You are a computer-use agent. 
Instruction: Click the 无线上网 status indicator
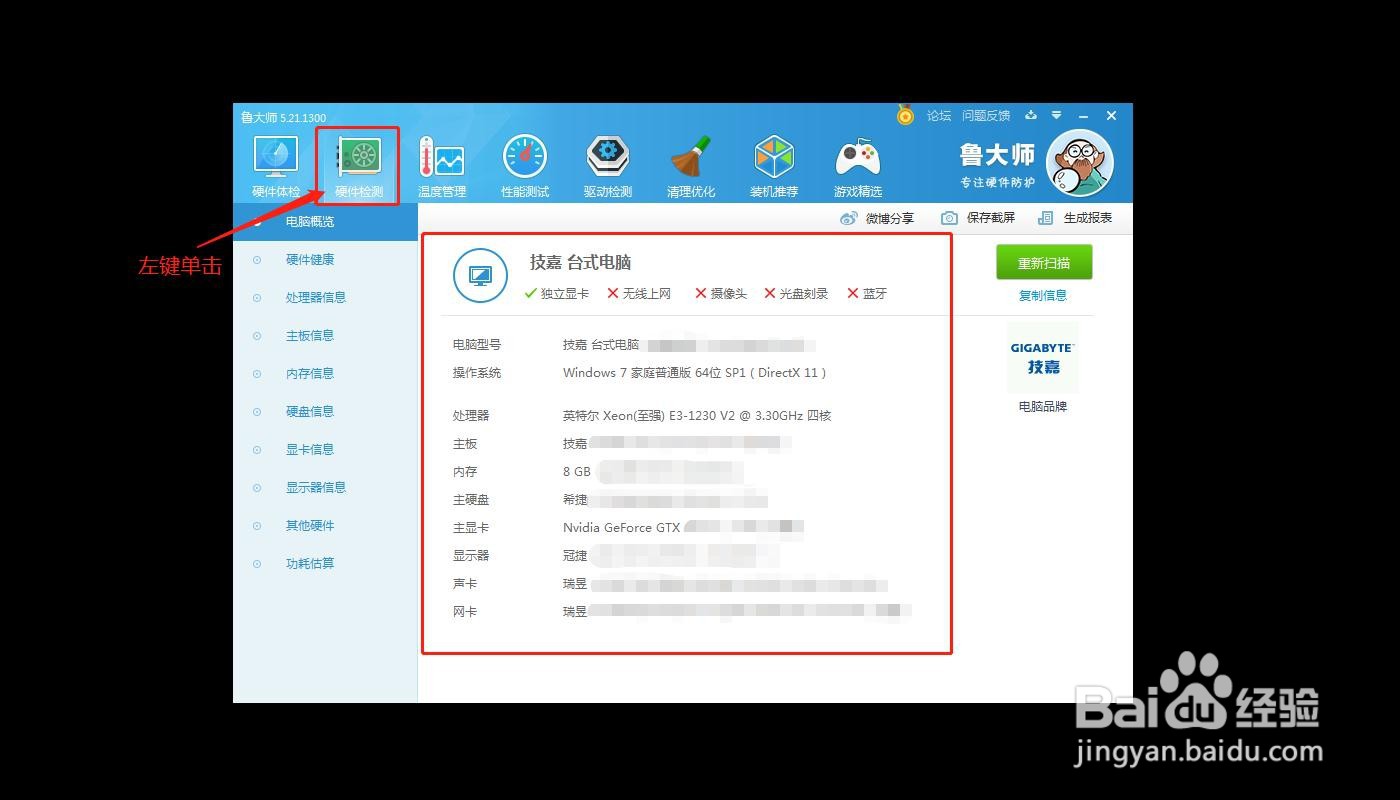pyautogui.click(x=639, y=294)
